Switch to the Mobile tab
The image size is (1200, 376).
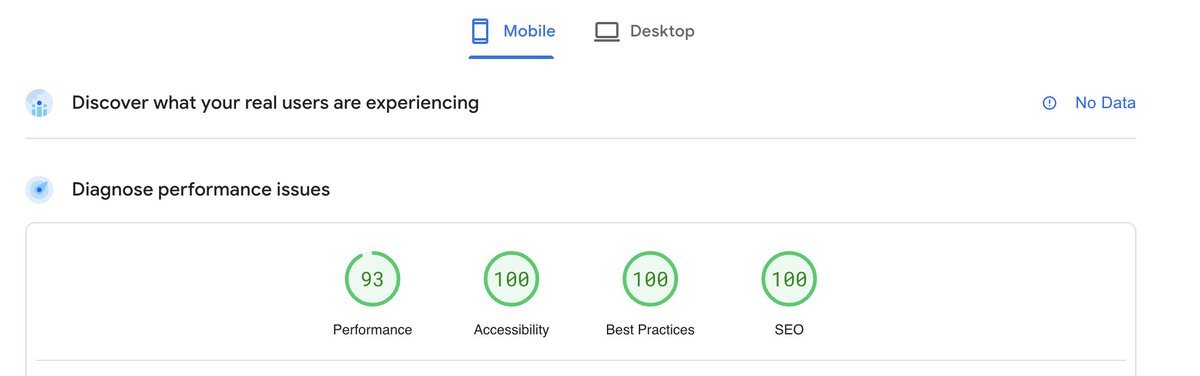pos(512,31)
